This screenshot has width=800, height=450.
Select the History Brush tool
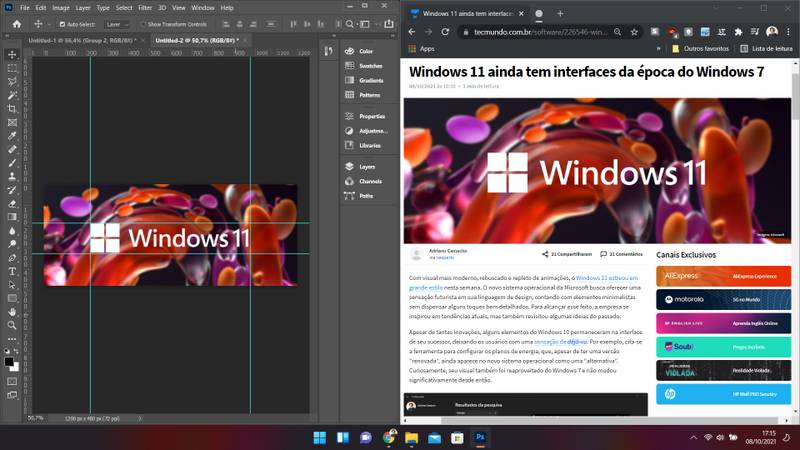coord(12,190)
